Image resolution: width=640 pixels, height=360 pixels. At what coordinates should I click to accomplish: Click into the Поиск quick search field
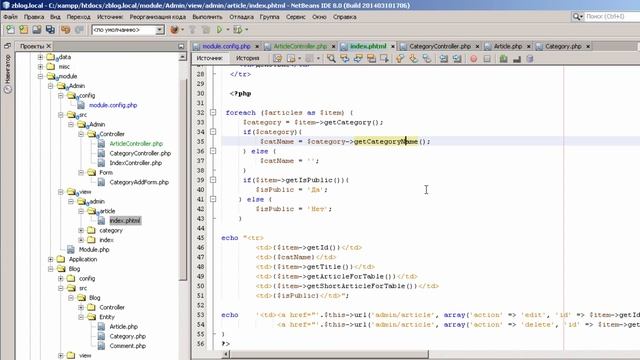pos(612,16)
